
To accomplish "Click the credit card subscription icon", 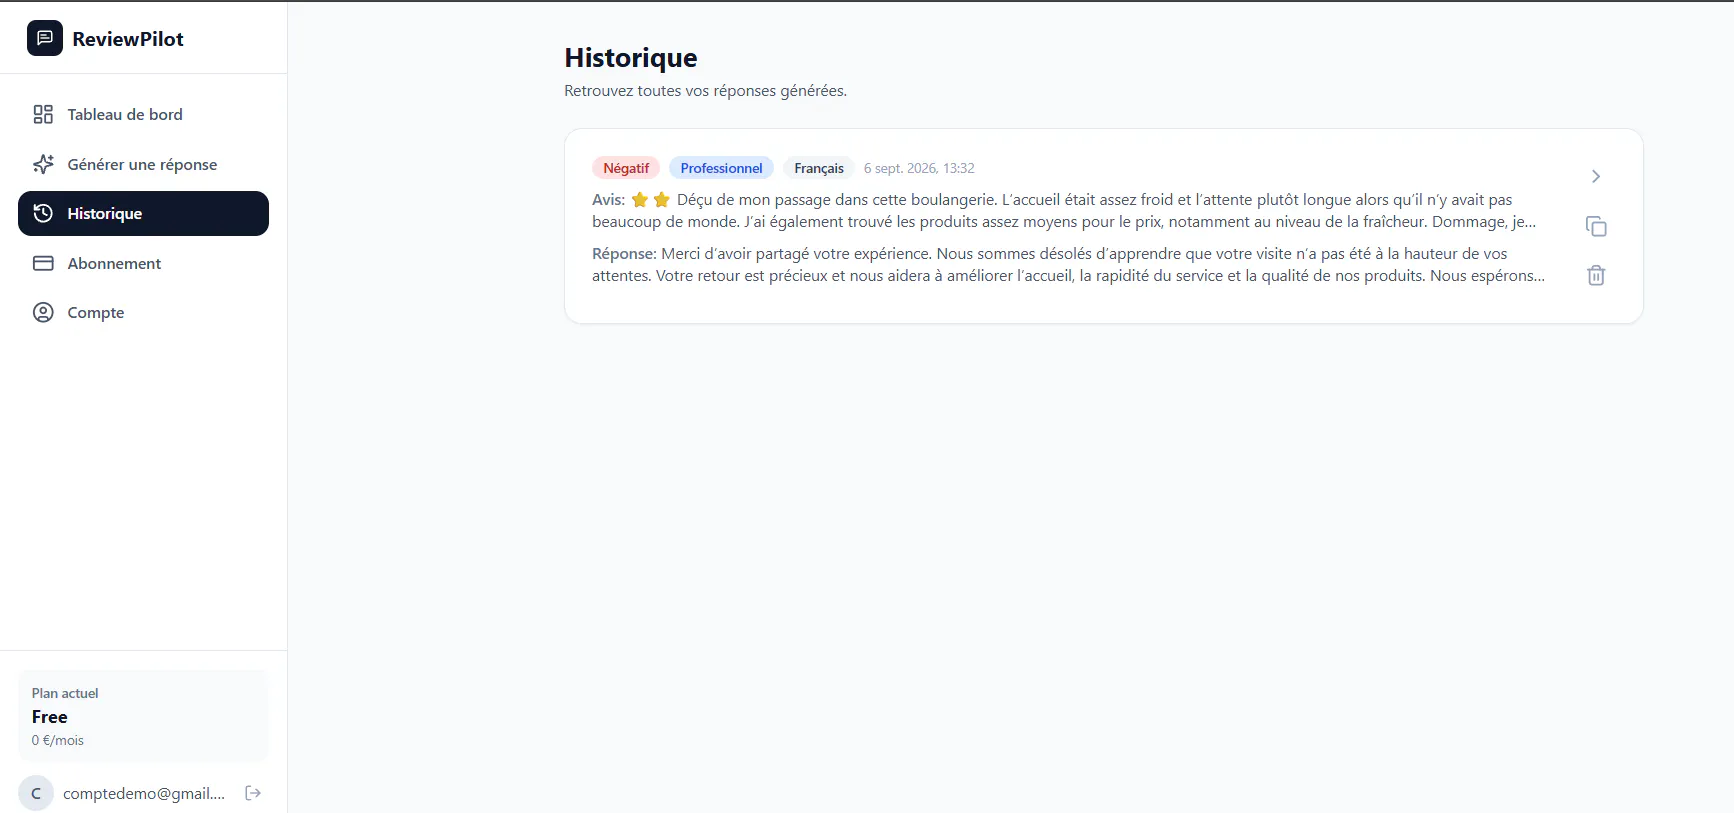I will click(43, 263).
